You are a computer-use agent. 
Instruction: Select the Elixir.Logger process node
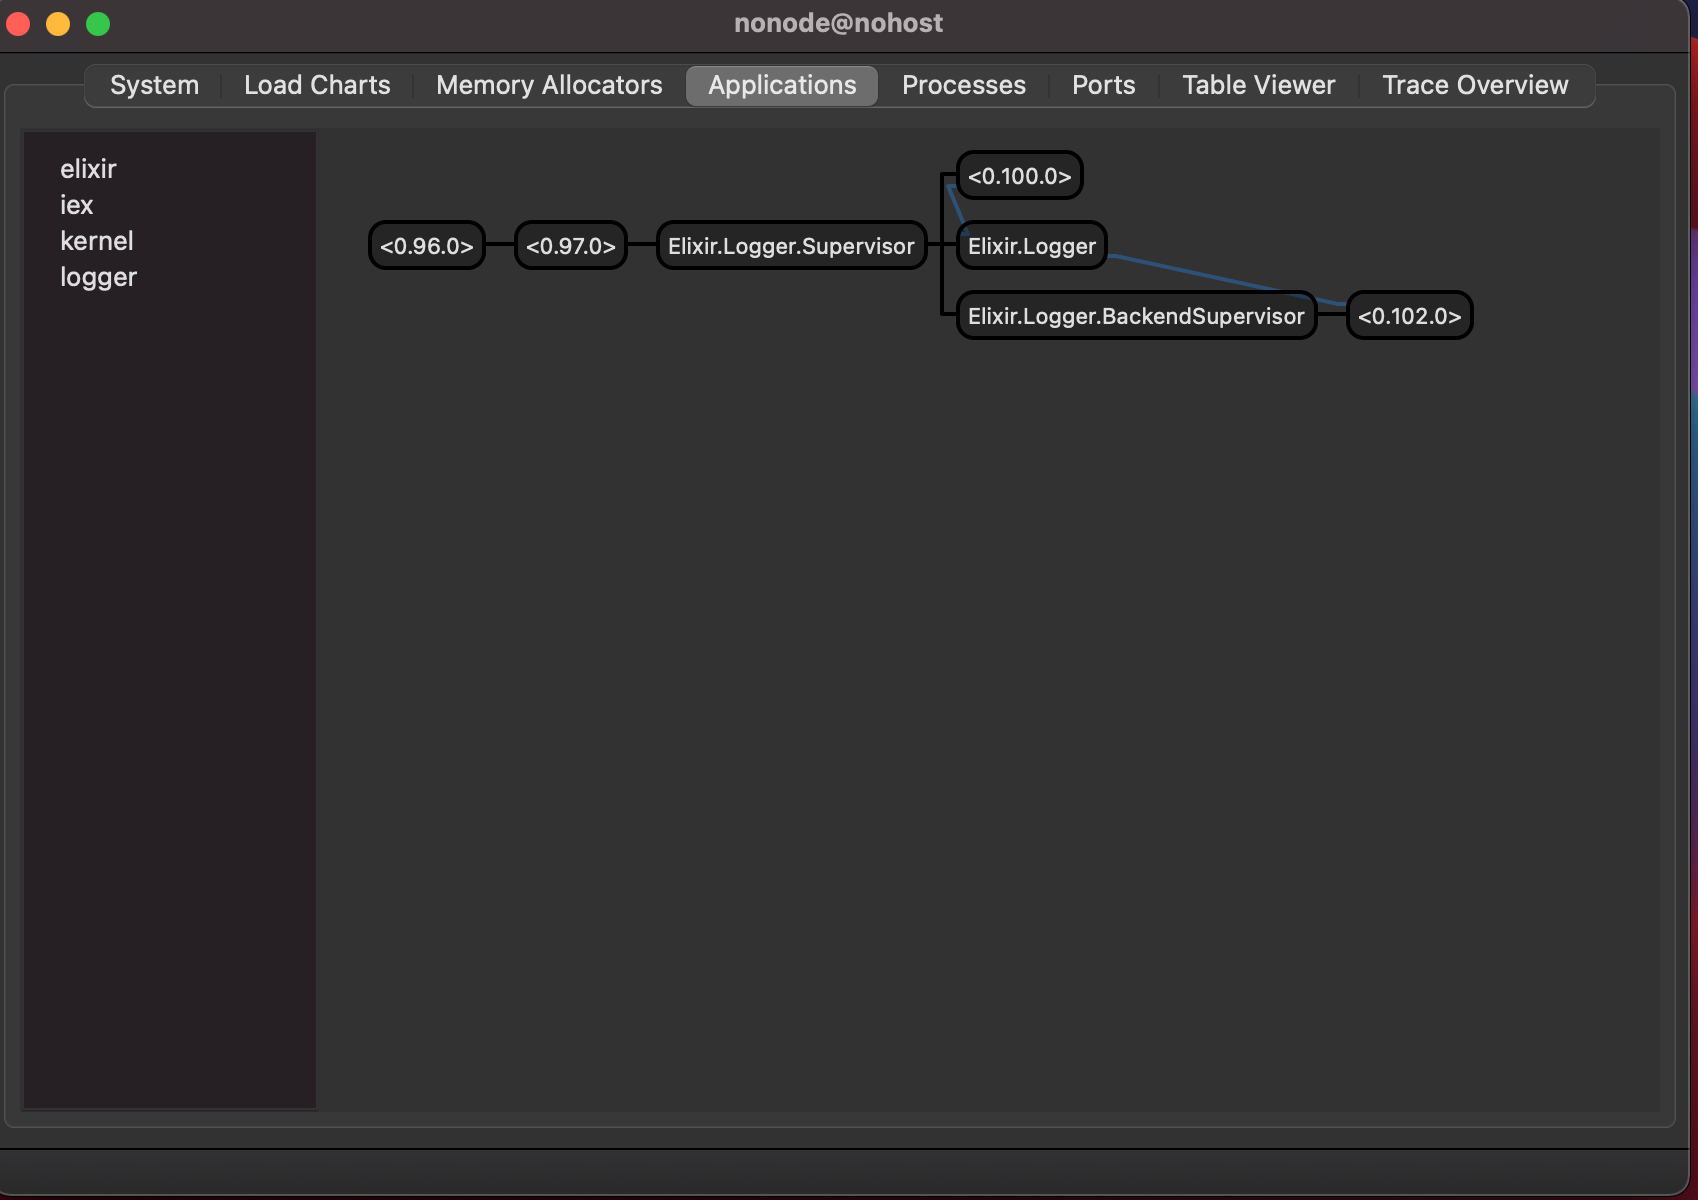pyautogui.click(x=1032, y=246)
